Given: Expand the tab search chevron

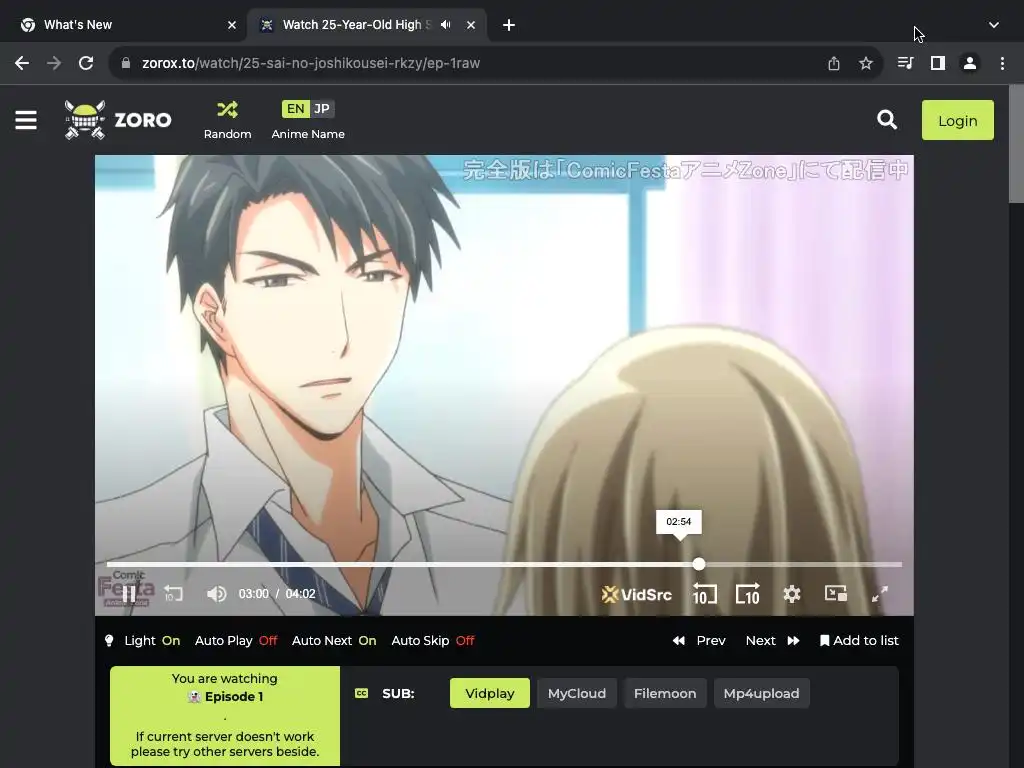Looking at the screenshot, I should pos(993,25).
